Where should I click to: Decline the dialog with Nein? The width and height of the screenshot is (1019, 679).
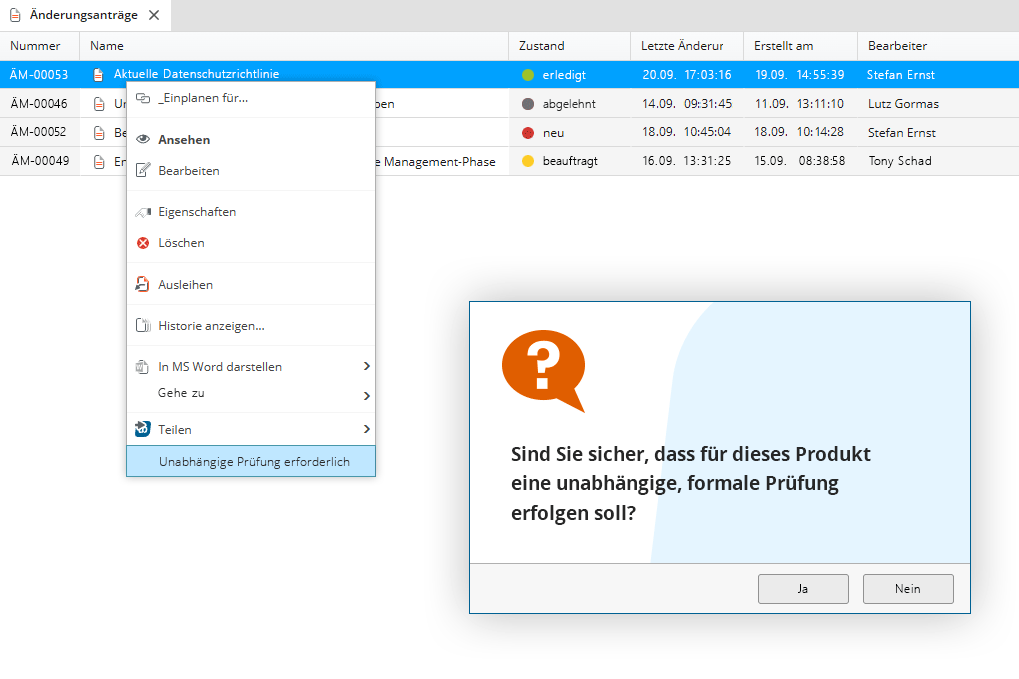tap(908, 589)
